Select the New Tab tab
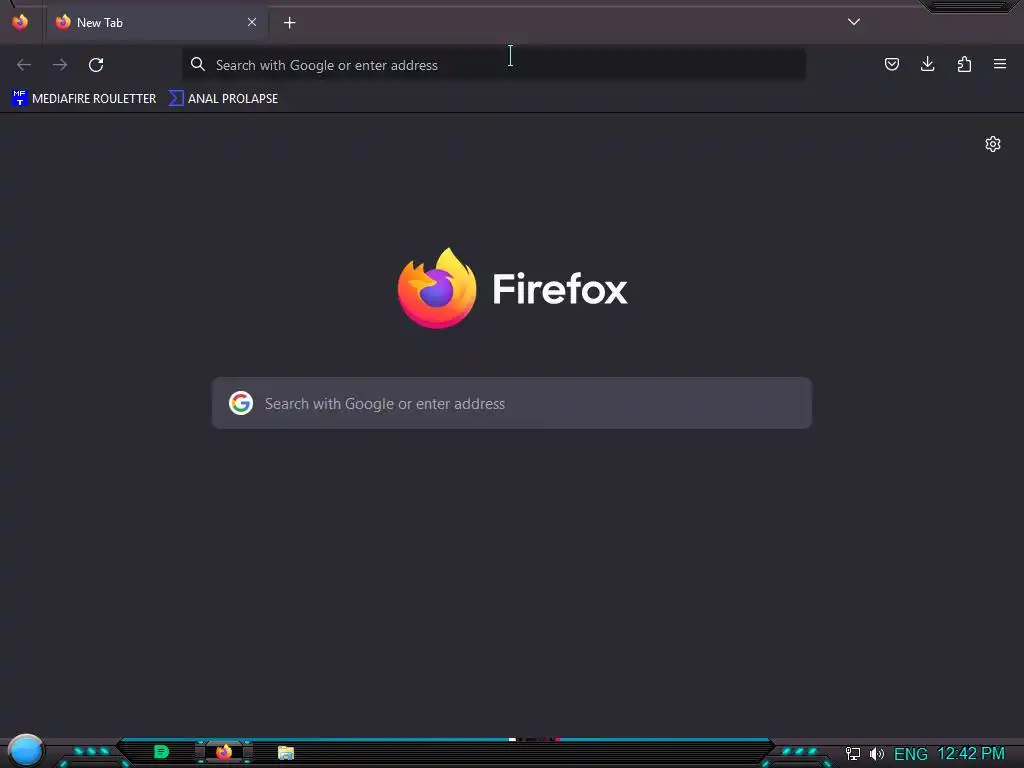 coord(156,23)
